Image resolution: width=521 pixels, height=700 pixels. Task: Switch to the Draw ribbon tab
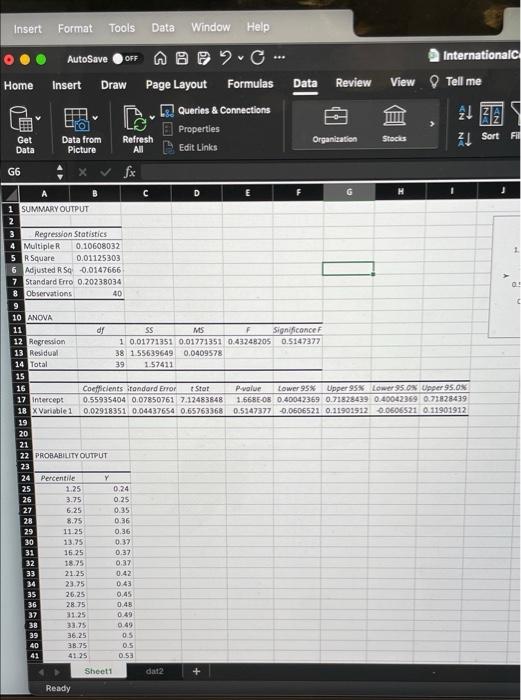[x=113, y=84]
